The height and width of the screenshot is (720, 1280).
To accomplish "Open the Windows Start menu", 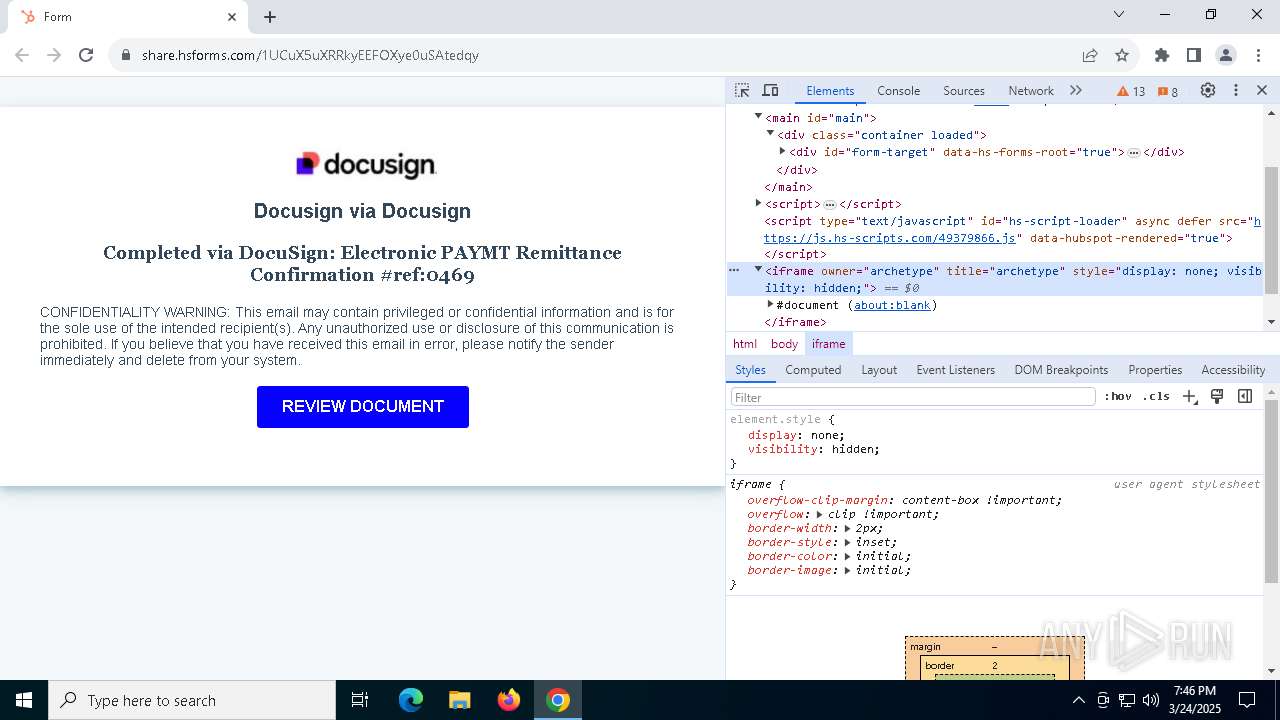I will pos(24,700).
